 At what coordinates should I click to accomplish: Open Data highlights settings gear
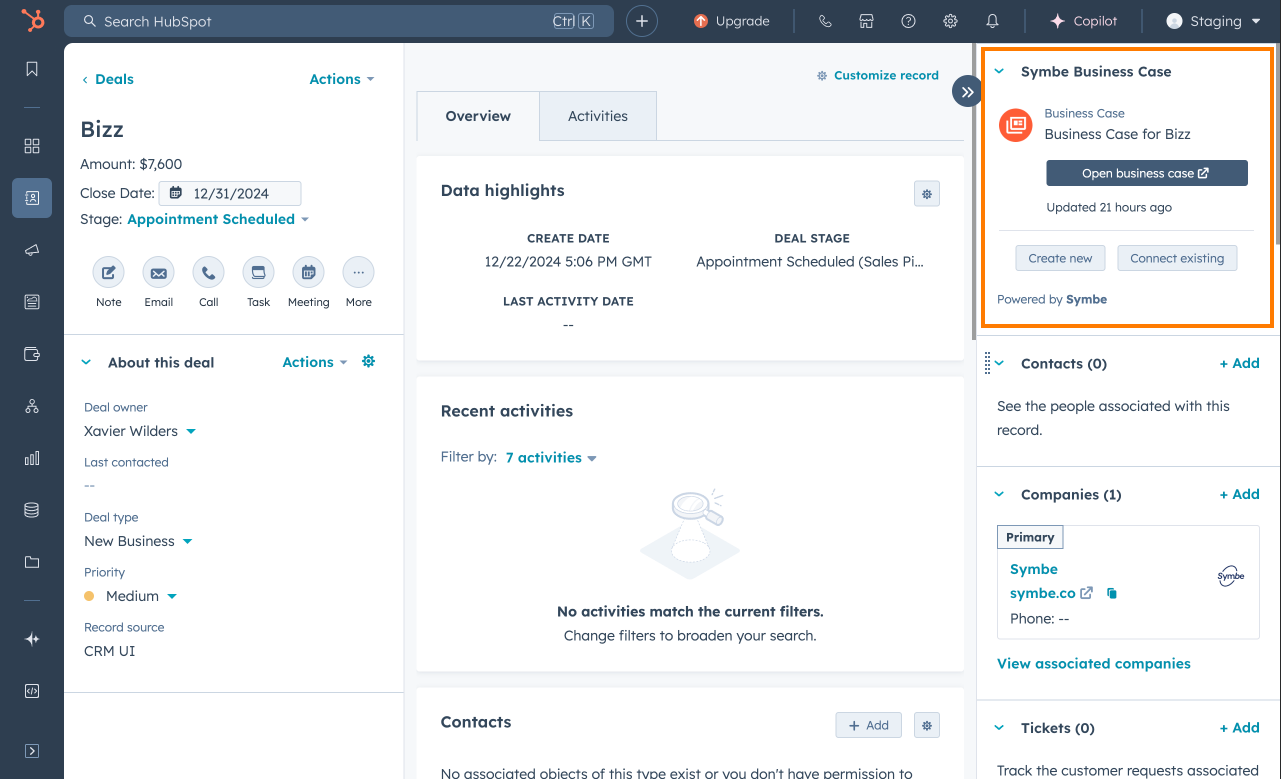(927, 194)
